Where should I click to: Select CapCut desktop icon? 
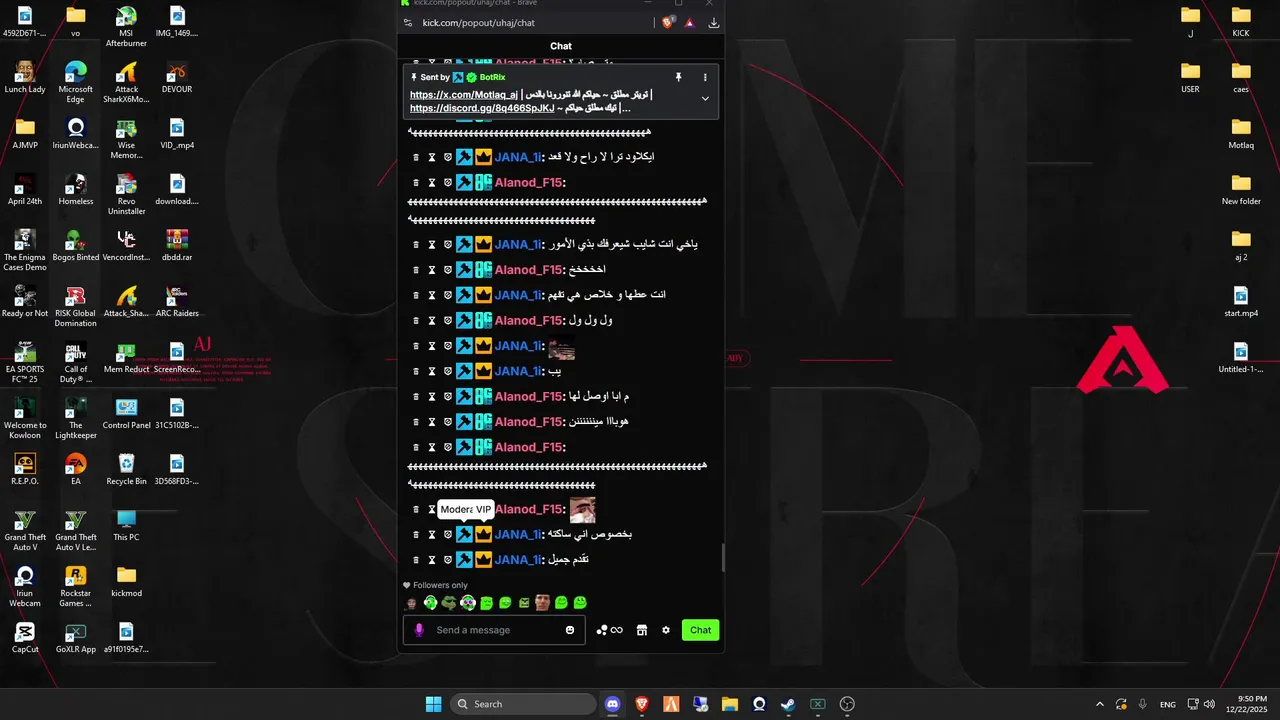pyautogui.click(x=25, y=637)
